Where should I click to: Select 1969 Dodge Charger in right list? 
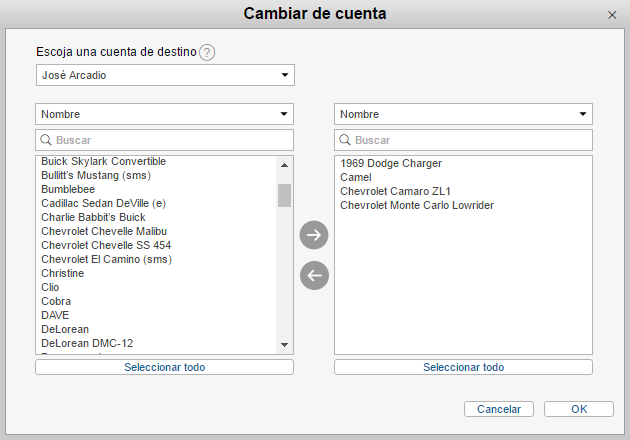(x=391, y=164)
